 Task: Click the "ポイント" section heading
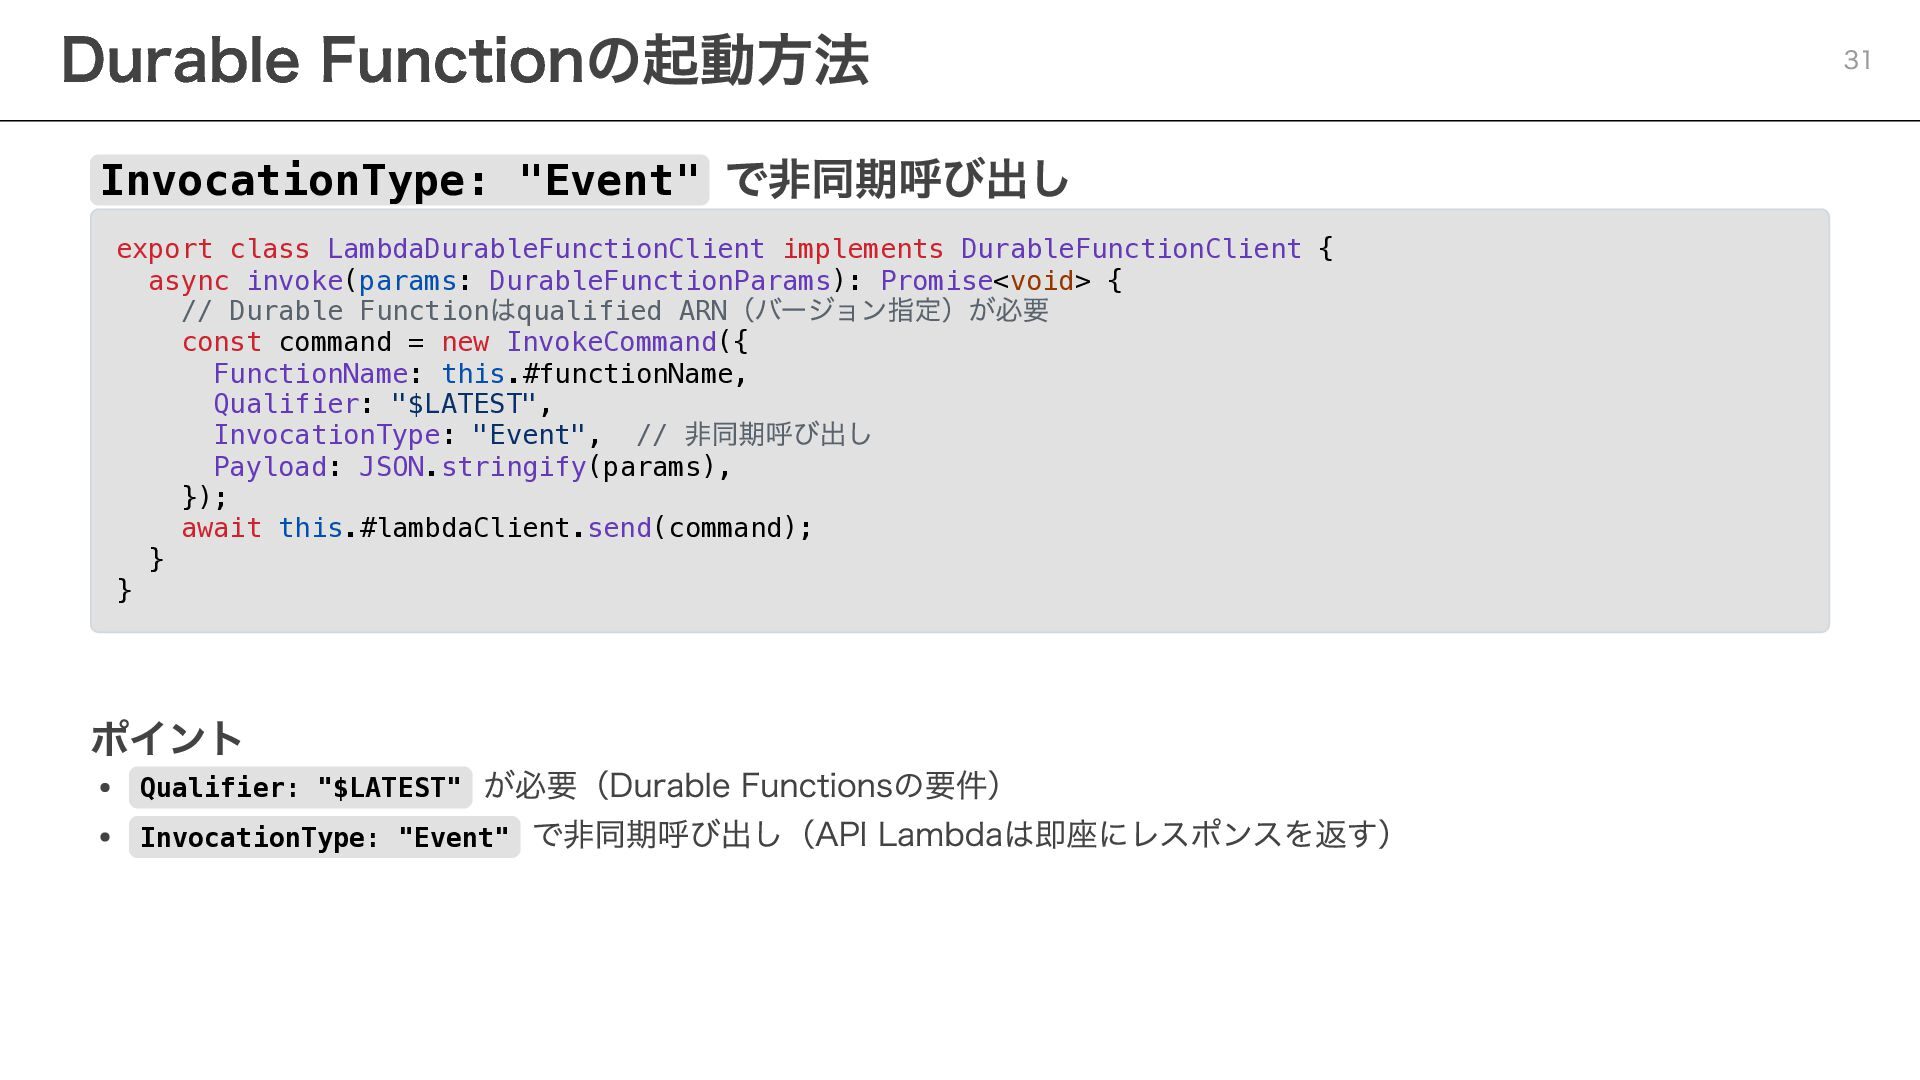pyautogui.click(x=166, y=739)
